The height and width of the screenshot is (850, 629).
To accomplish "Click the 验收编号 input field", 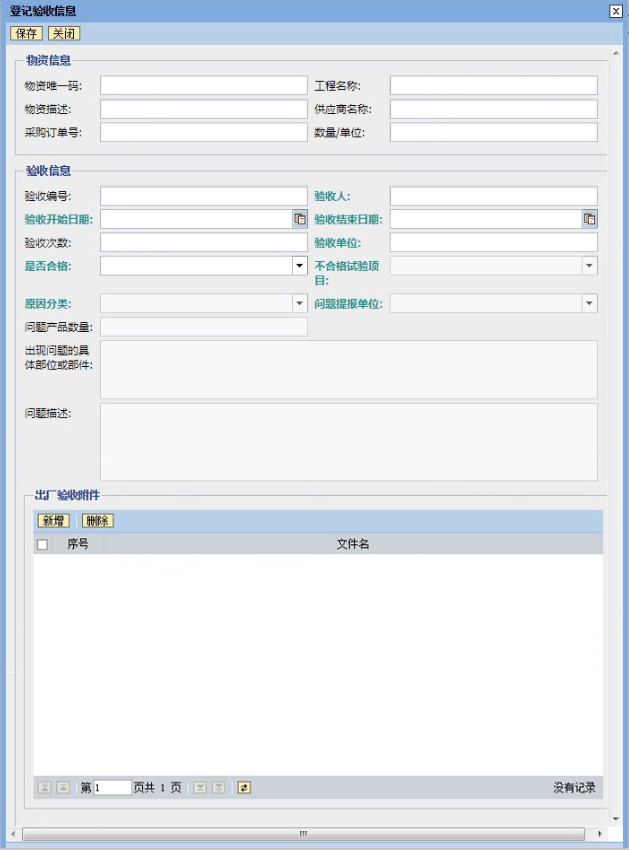I will coord(203,196).
